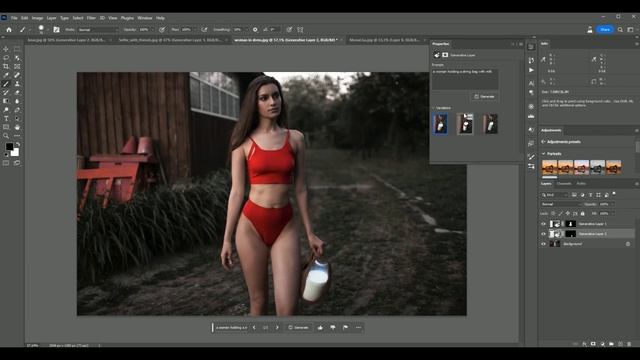Open the File menu
This screenshot has width=640, height=360.
click(14, 18)
